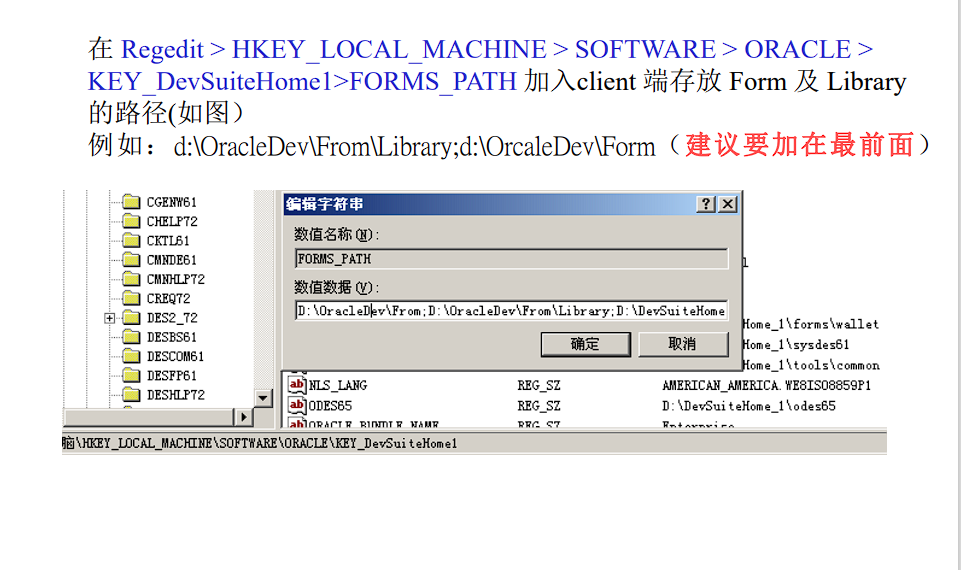Click the FORMS_PATH value name field
The width and height of the screenshot is (961, 570).
pyautogui.click(x=511, y=259)
